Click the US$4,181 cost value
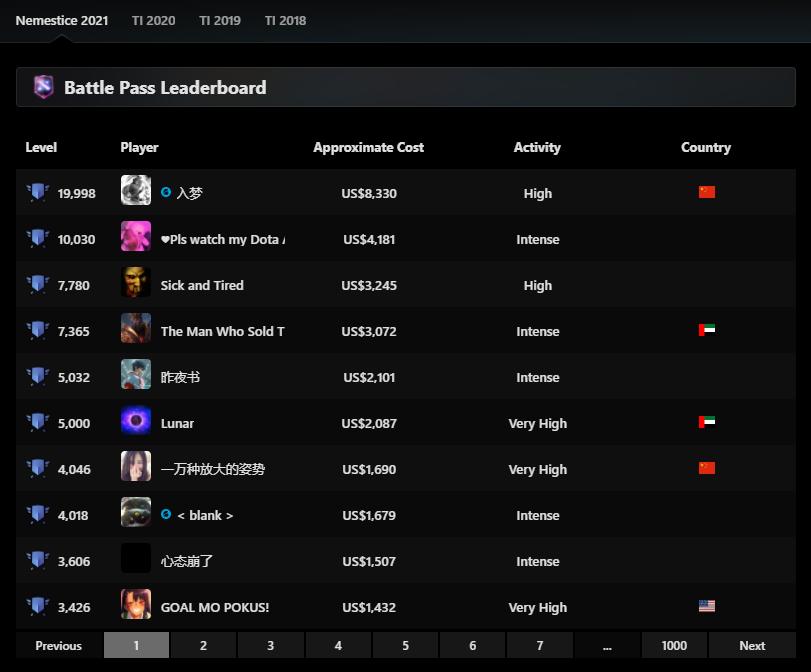Image resolution: width=811 pixels, height=672 pixels. pyautogui.click(x=369, y=240)
